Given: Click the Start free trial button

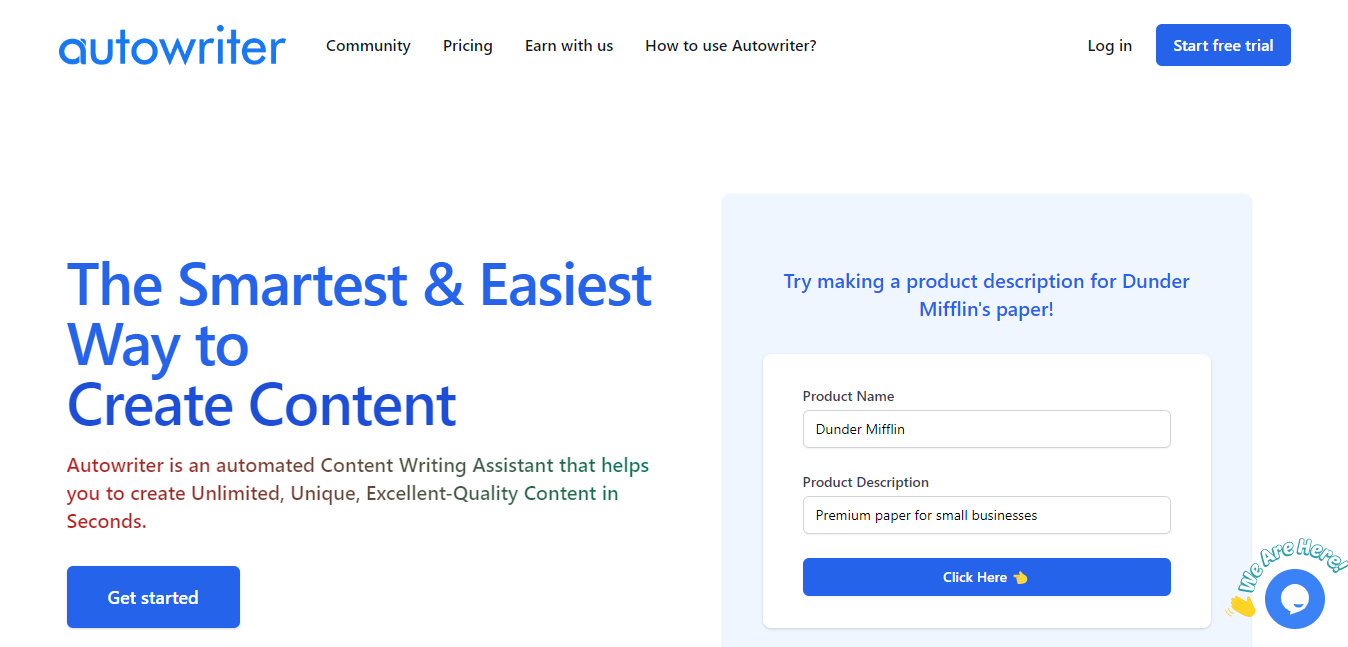Looking at the screenshot, I should click(x=1223, y=45).
